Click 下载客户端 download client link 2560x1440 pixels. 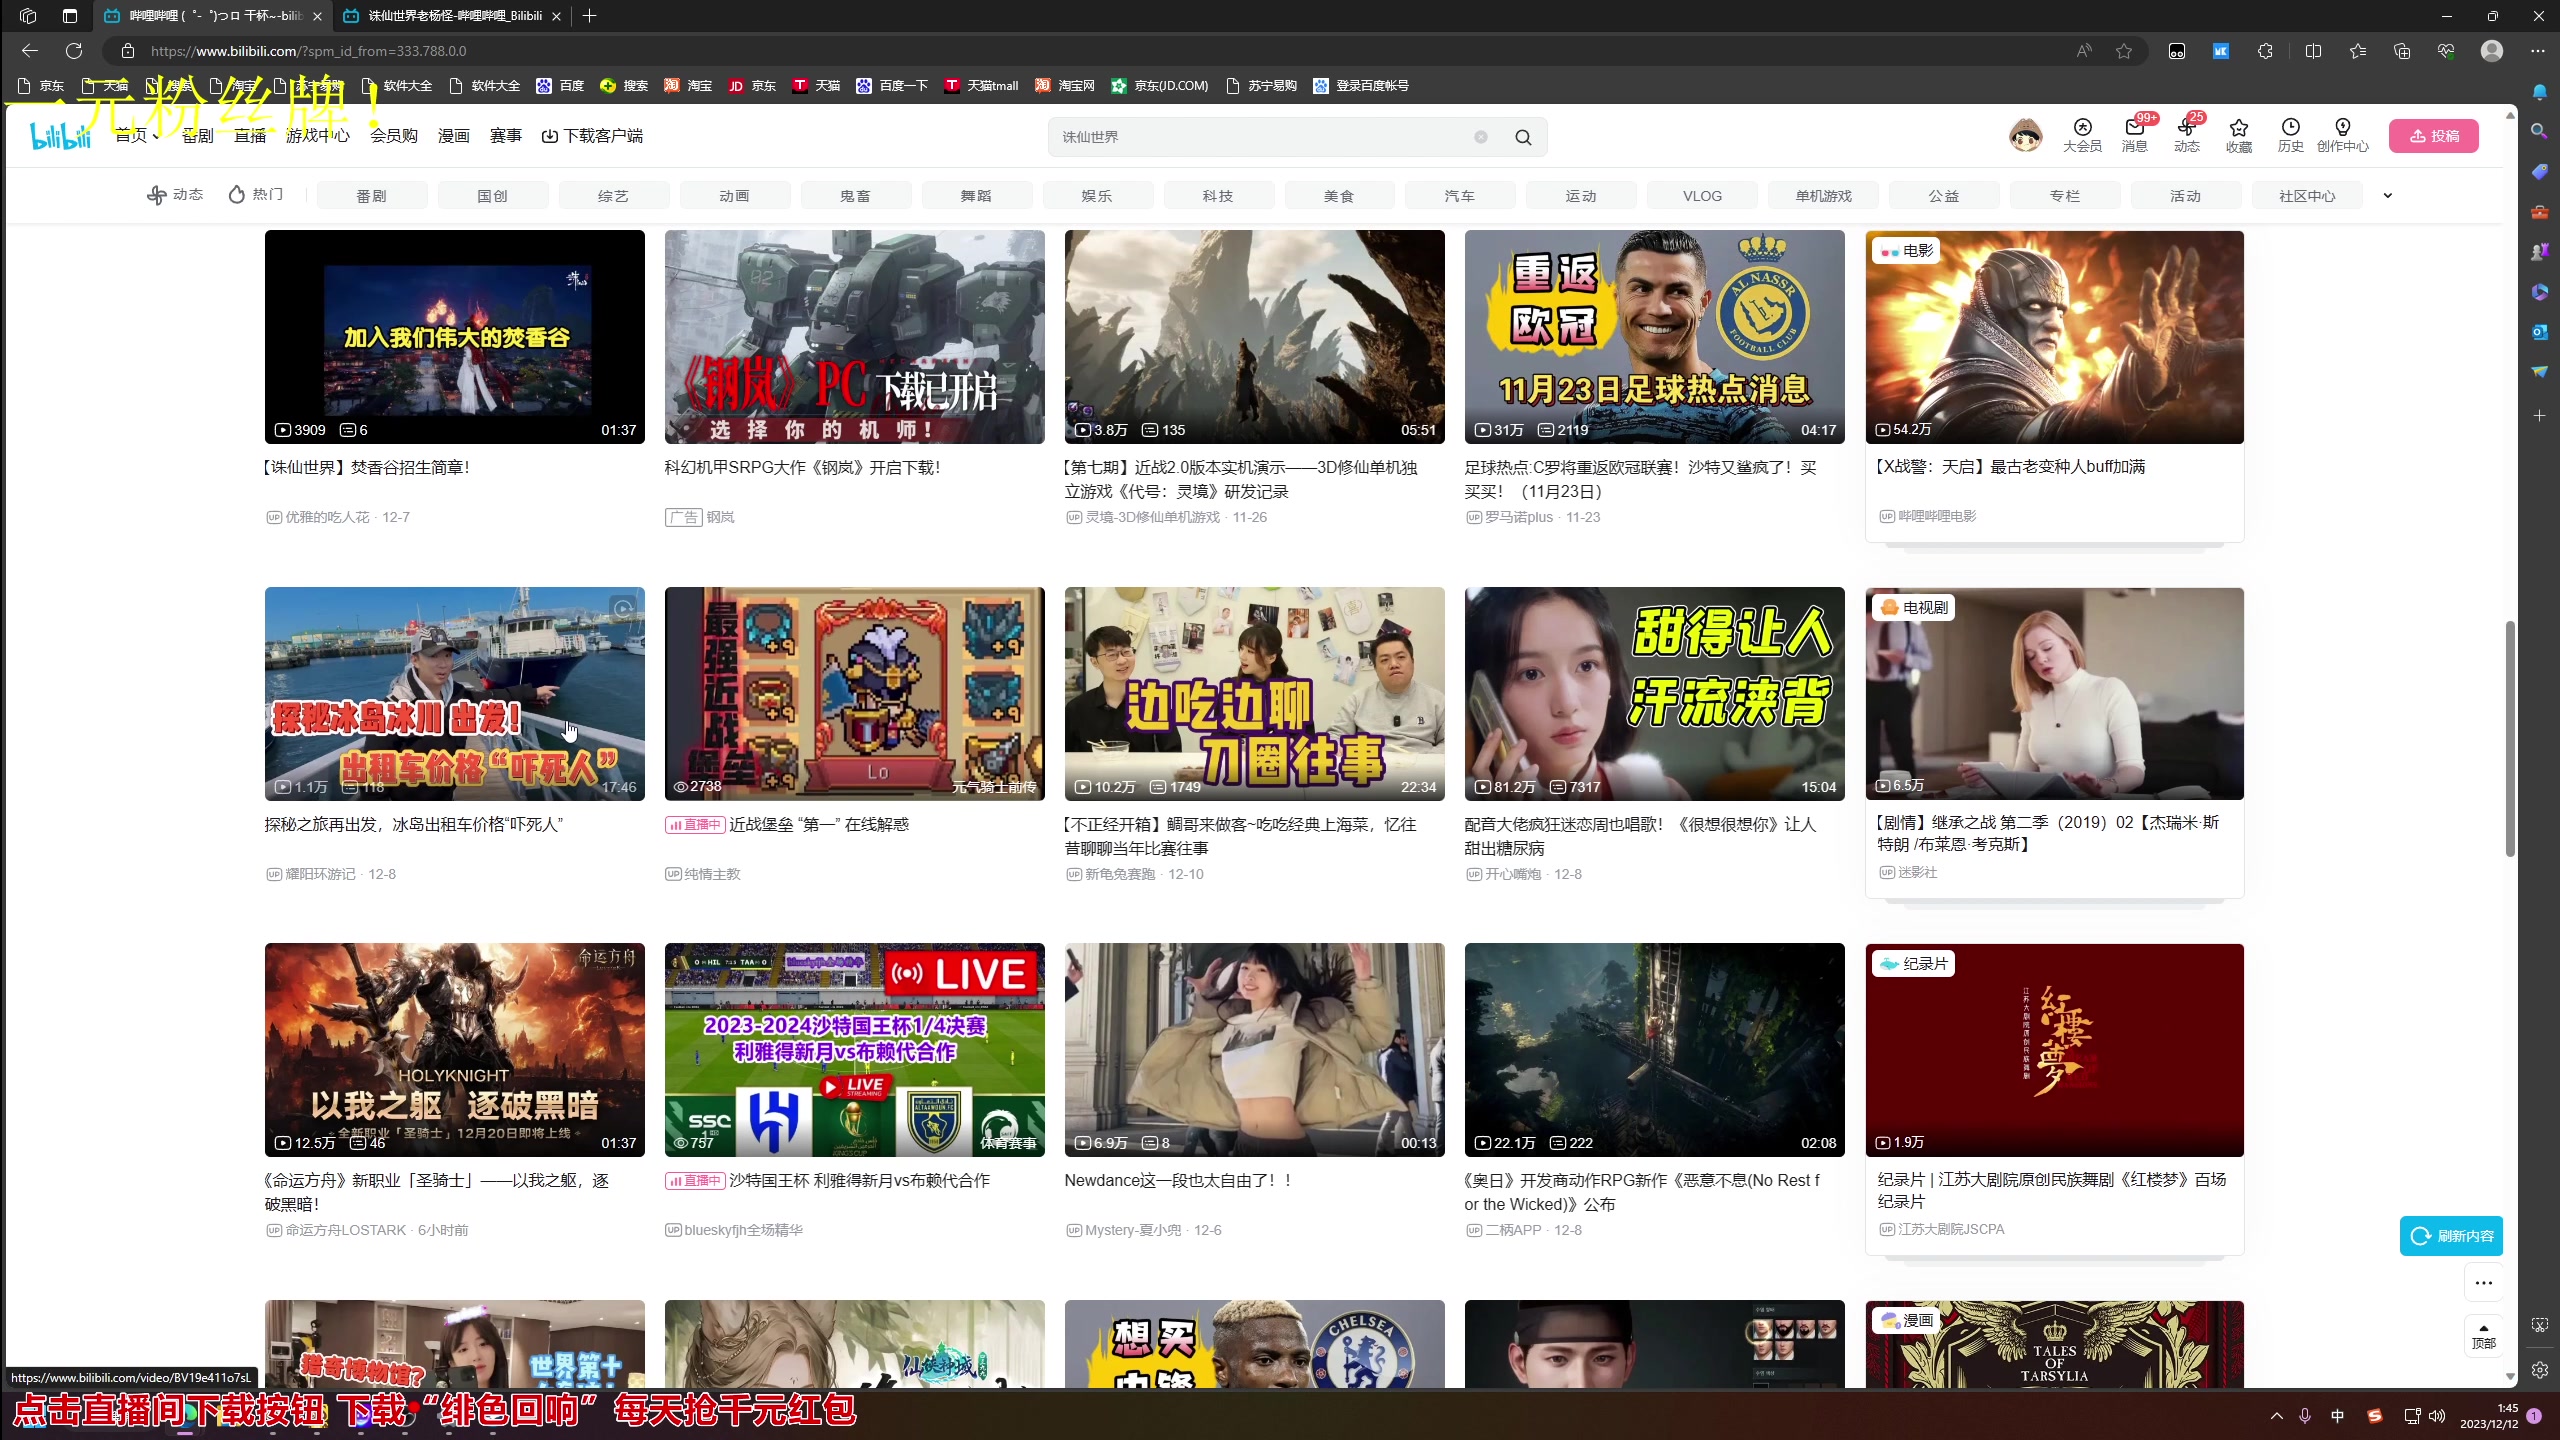pyautogui.click(x=592, y=136)
